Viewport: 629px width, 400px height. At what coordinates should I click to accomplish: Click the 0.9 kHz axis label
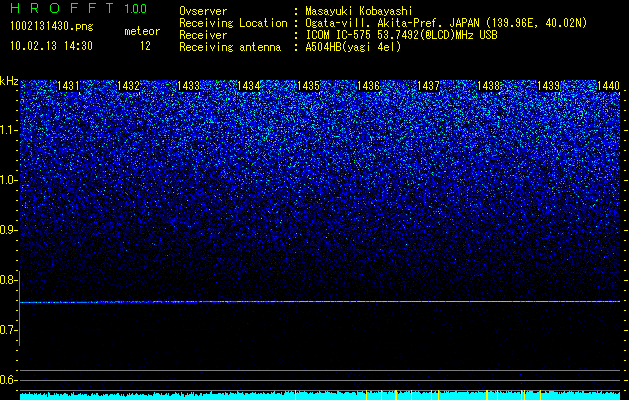8,230
